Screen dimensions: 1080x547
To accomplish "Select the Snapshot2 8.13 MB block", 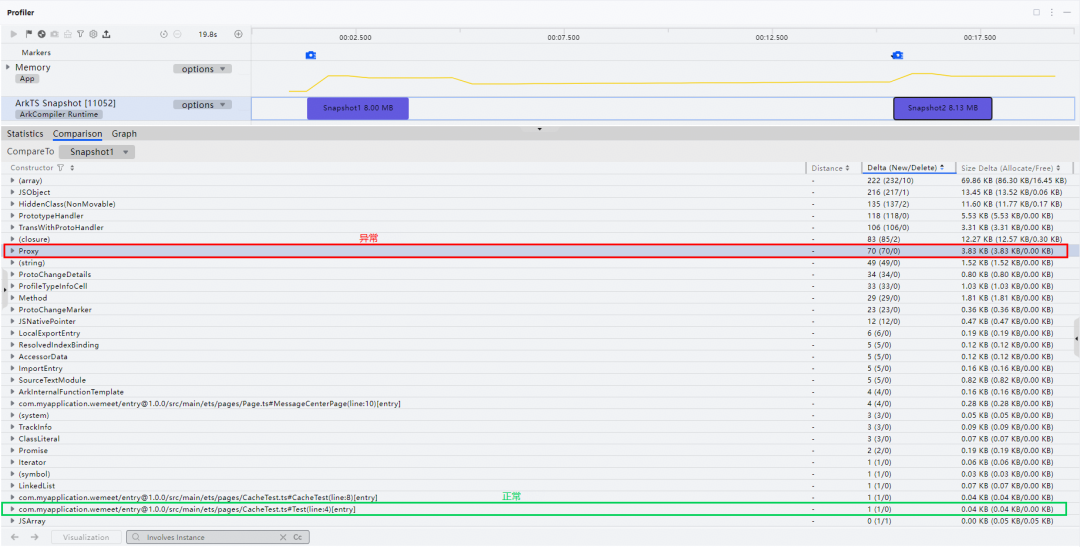I will (943, 108).
